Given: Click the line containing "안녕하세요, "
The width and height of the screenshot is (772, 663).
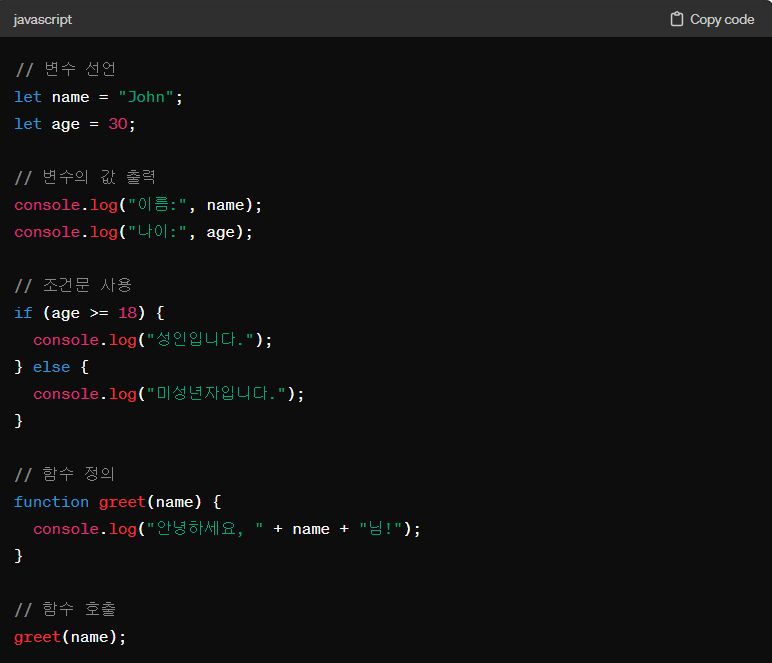Looking at the screenshot, I should point(226,529).
